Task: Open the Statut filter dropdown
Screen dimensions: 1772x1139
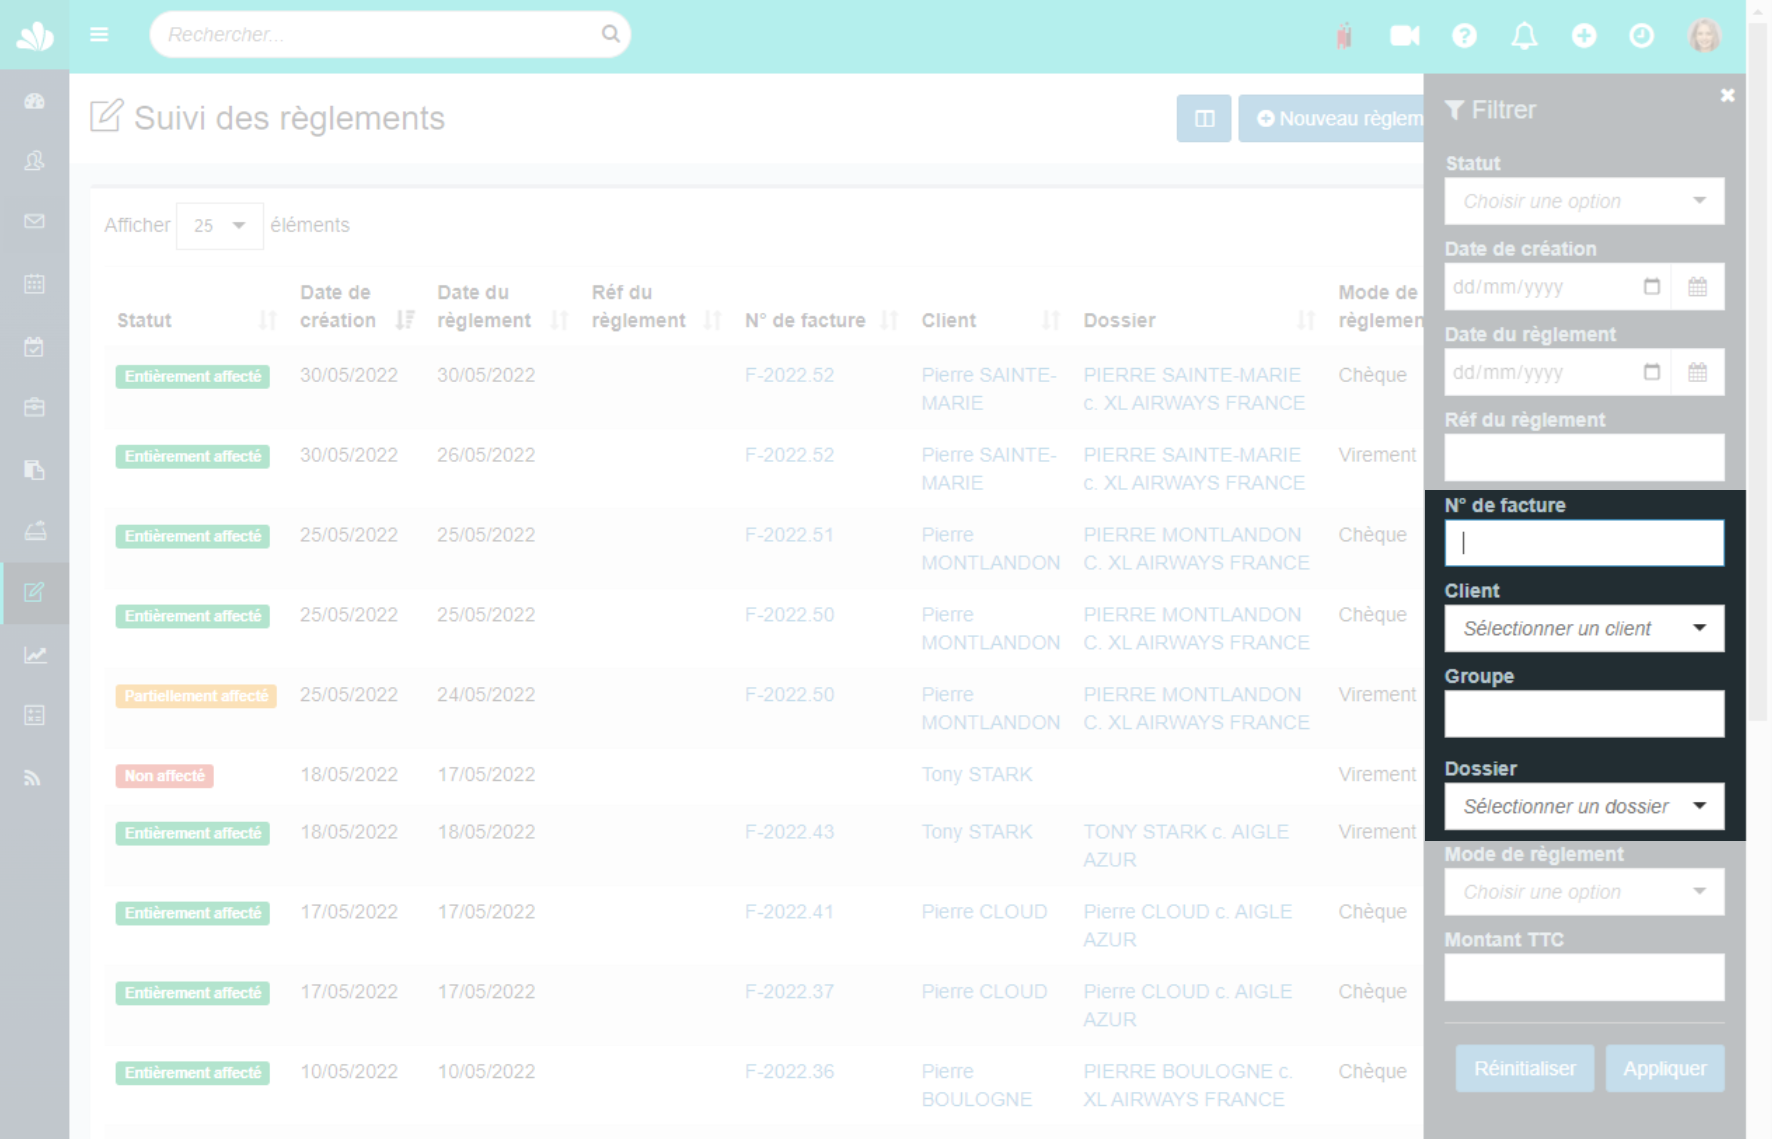Action: 1584,201
